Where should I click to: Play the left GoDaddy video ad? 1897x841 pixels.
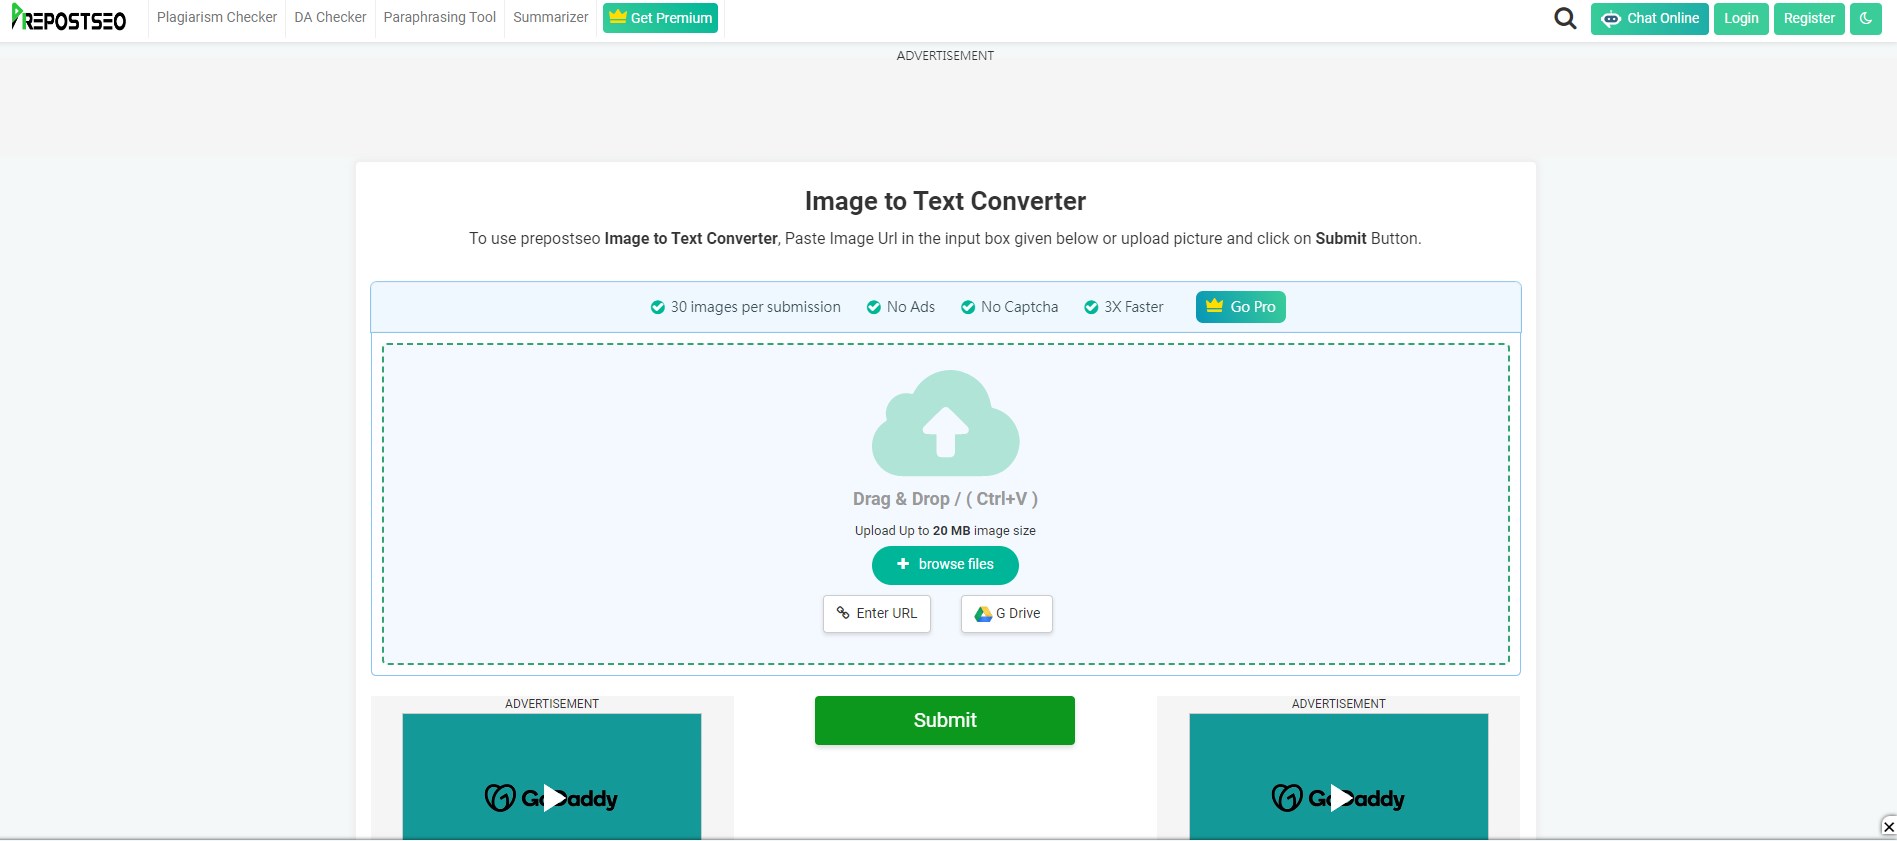tap(552, 798)
